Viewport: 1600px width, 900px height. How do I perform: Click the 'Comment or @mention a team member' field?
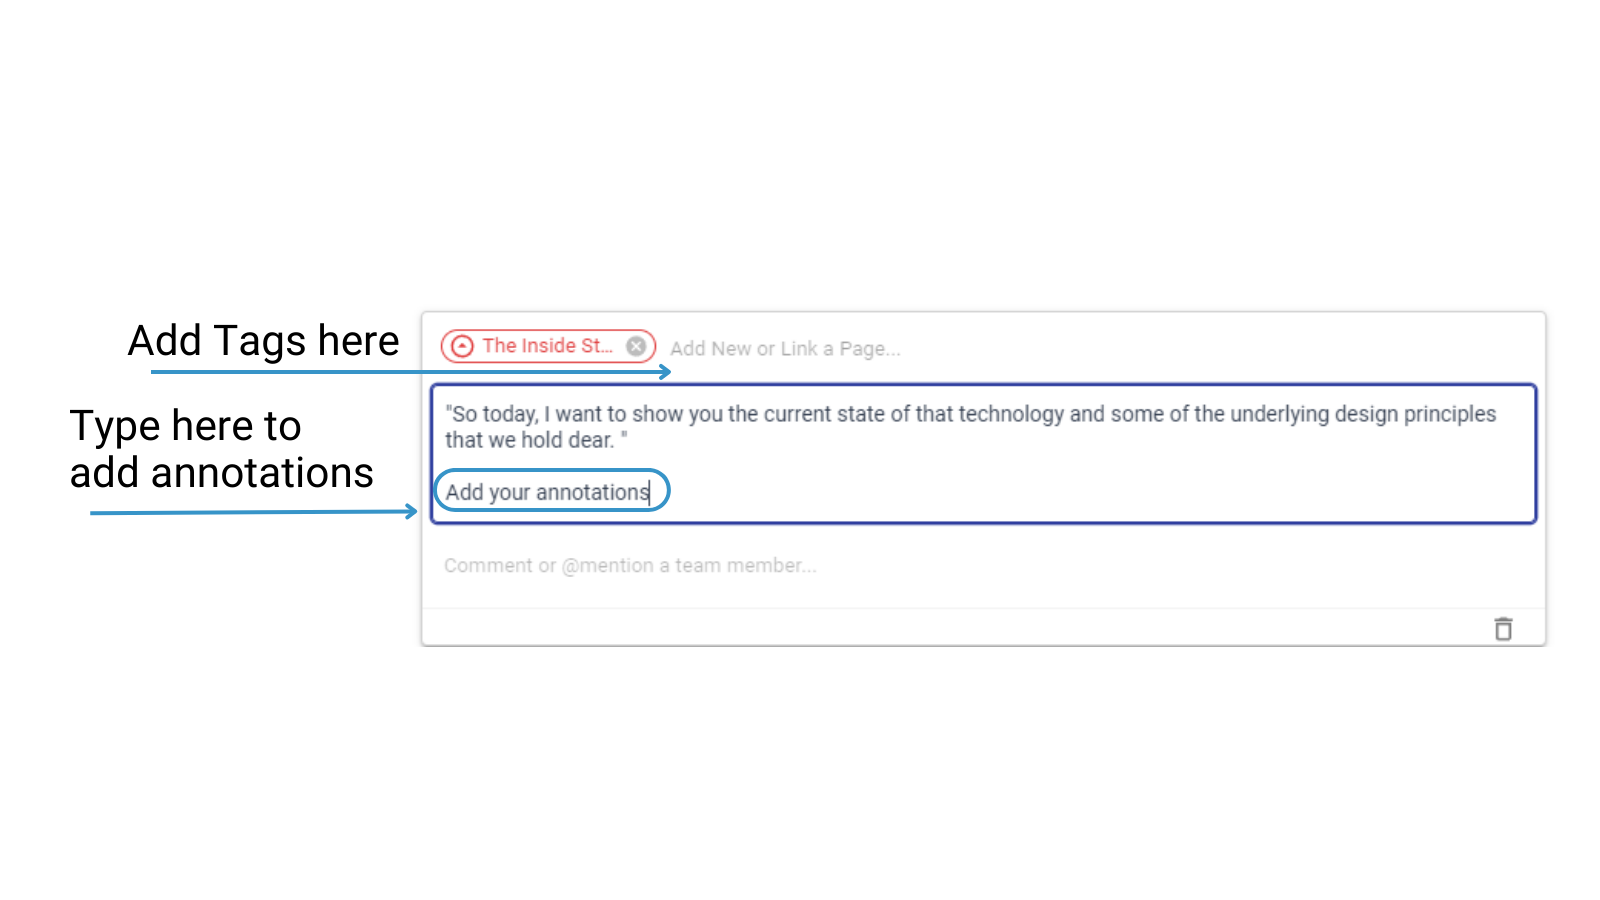pos(629,565)
